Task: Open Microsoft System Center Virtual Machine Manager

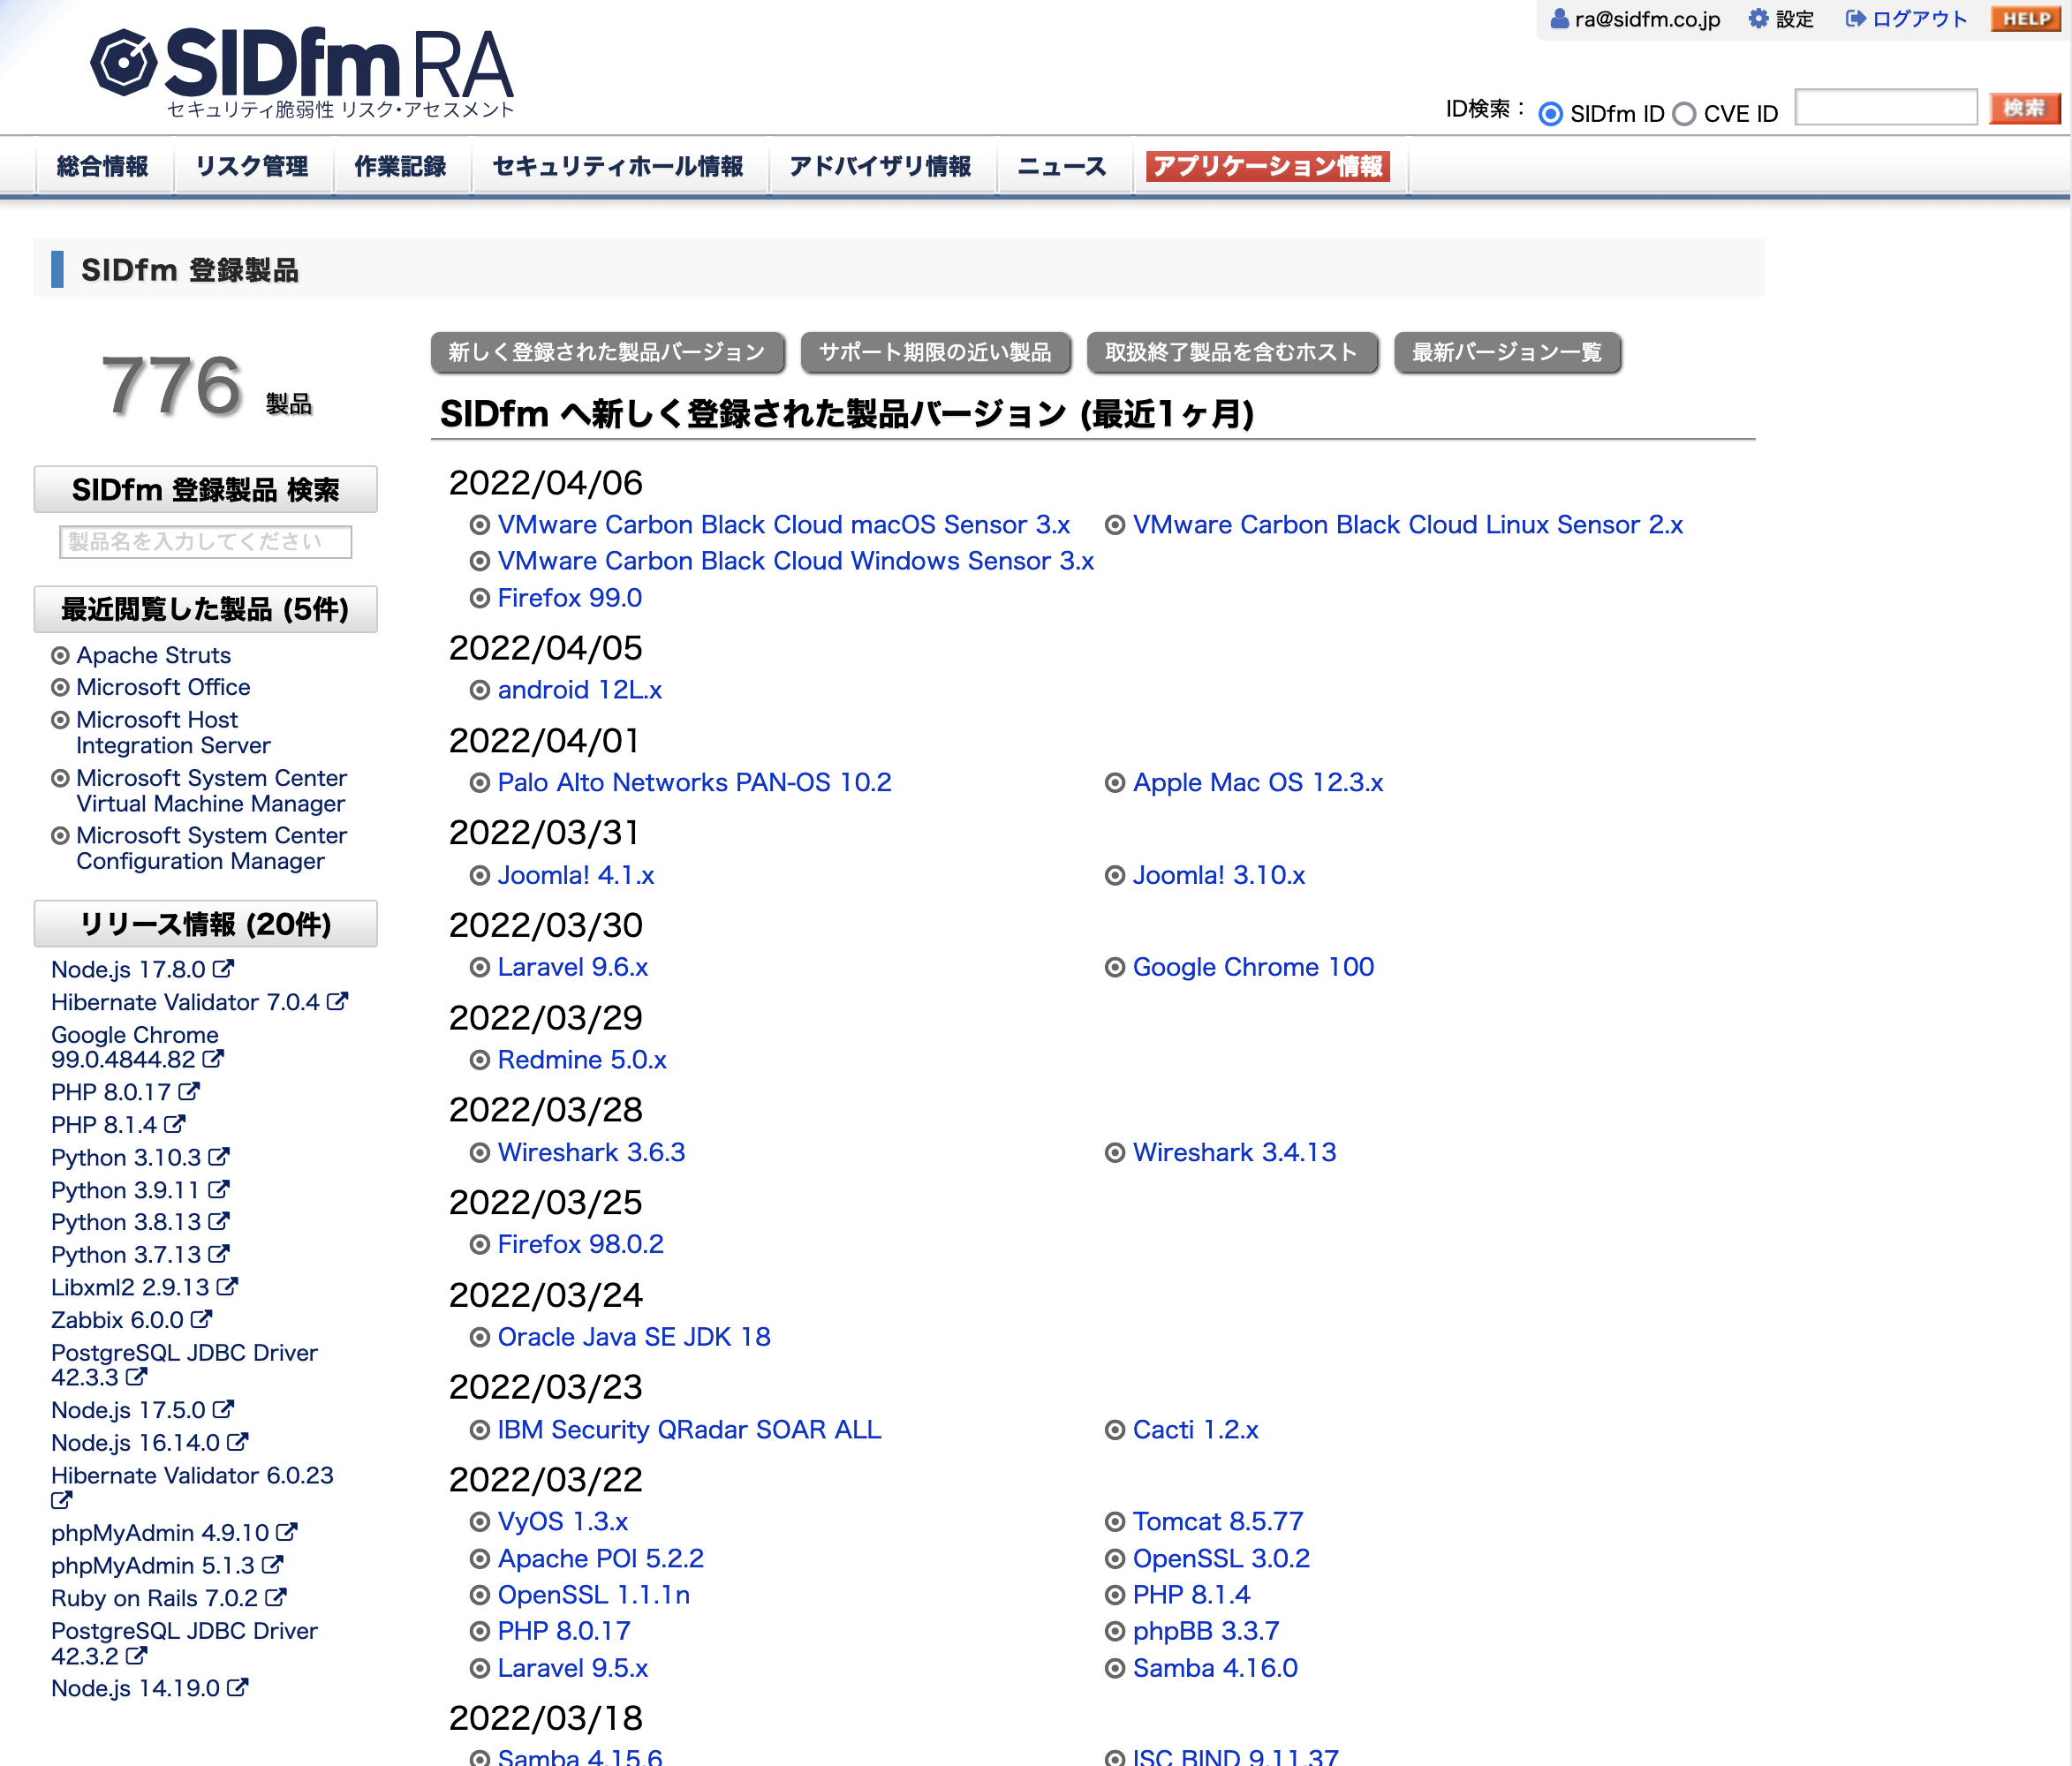Action: [211, 790]
